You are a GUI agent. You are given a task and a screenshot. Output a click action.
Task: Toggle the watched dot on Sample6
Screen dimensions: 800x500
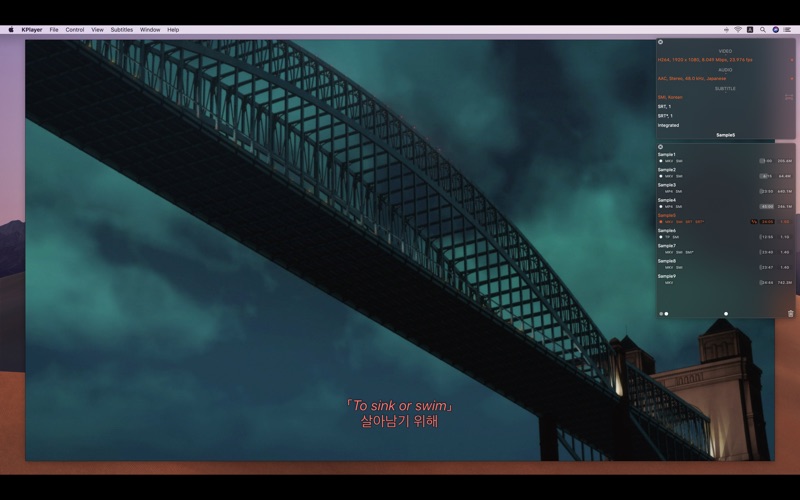point(661,237)
